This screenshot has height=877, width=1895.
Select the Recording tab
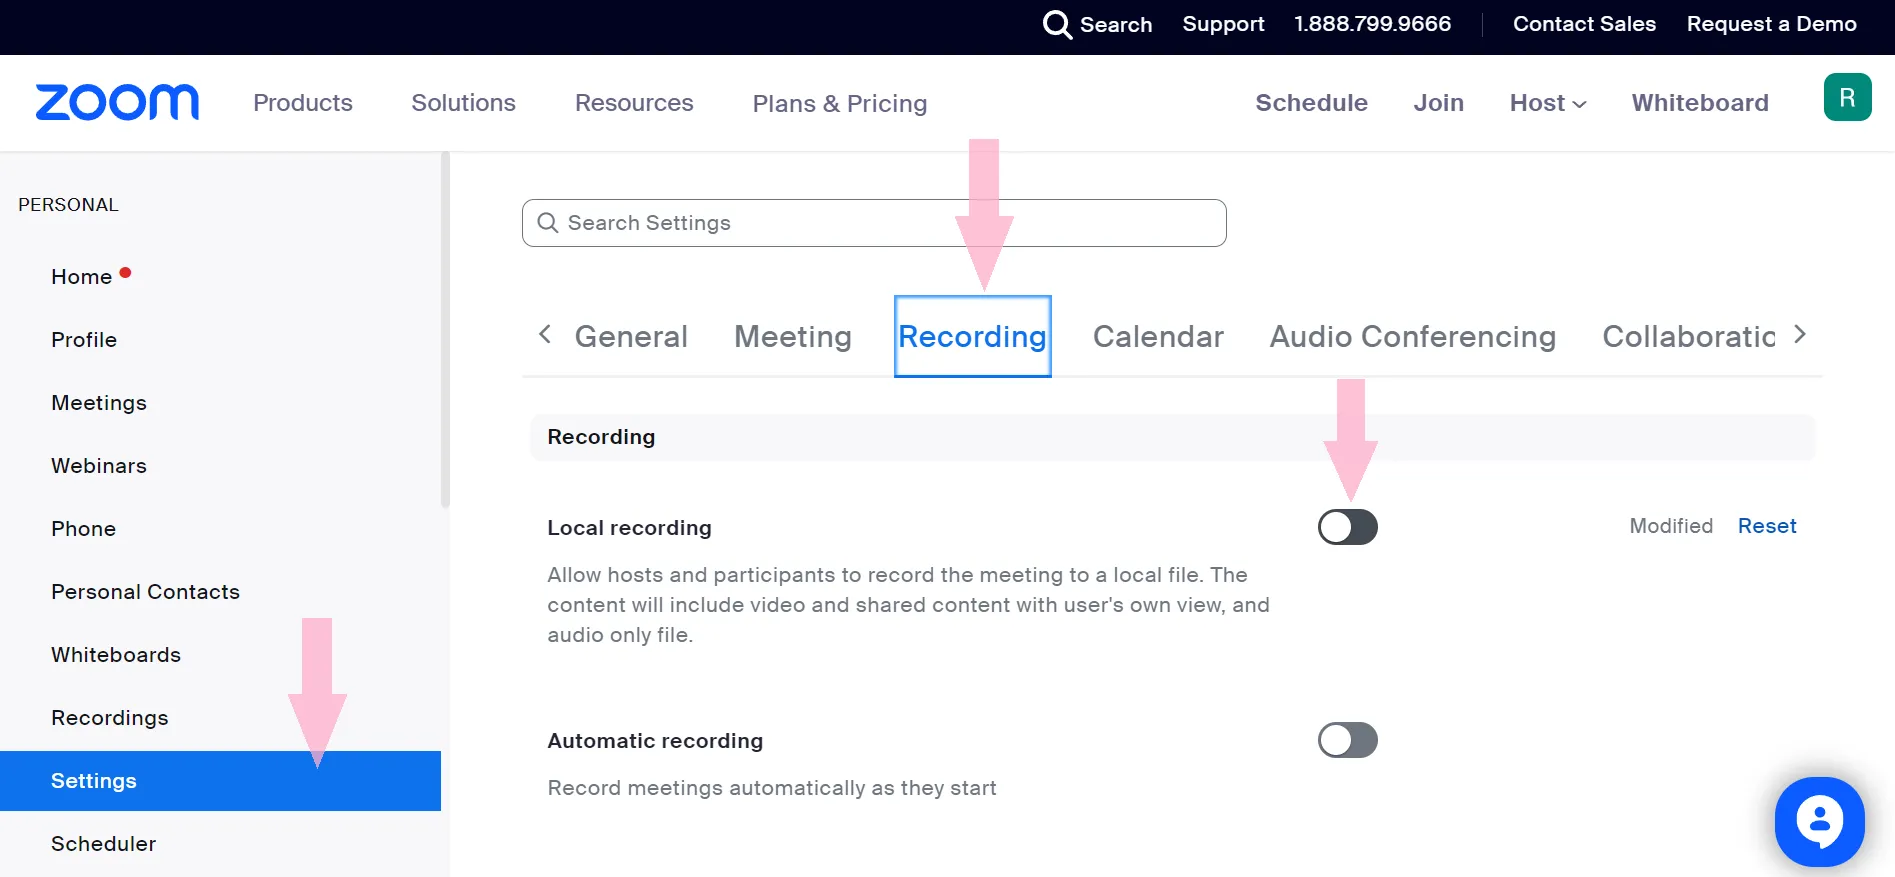(x=972, y=336)
